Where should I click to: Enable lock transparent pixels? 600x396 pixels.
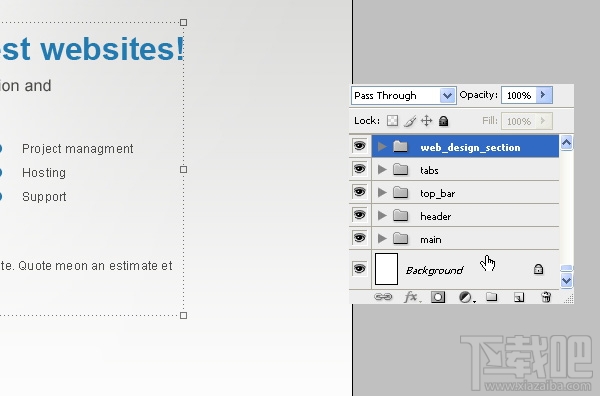[392, 121]
